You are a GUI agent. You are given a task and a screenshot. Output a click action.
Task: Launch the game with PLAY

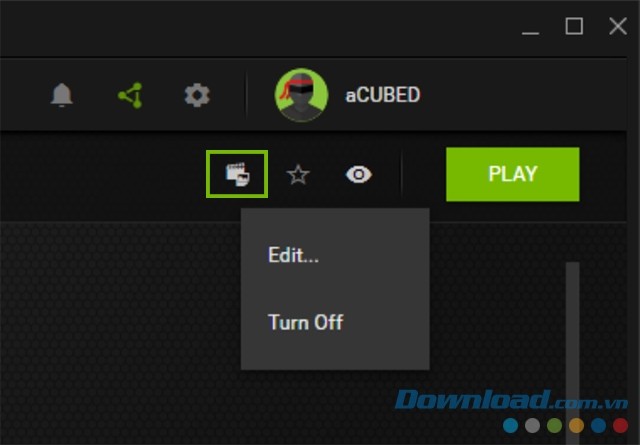(513, 174)
